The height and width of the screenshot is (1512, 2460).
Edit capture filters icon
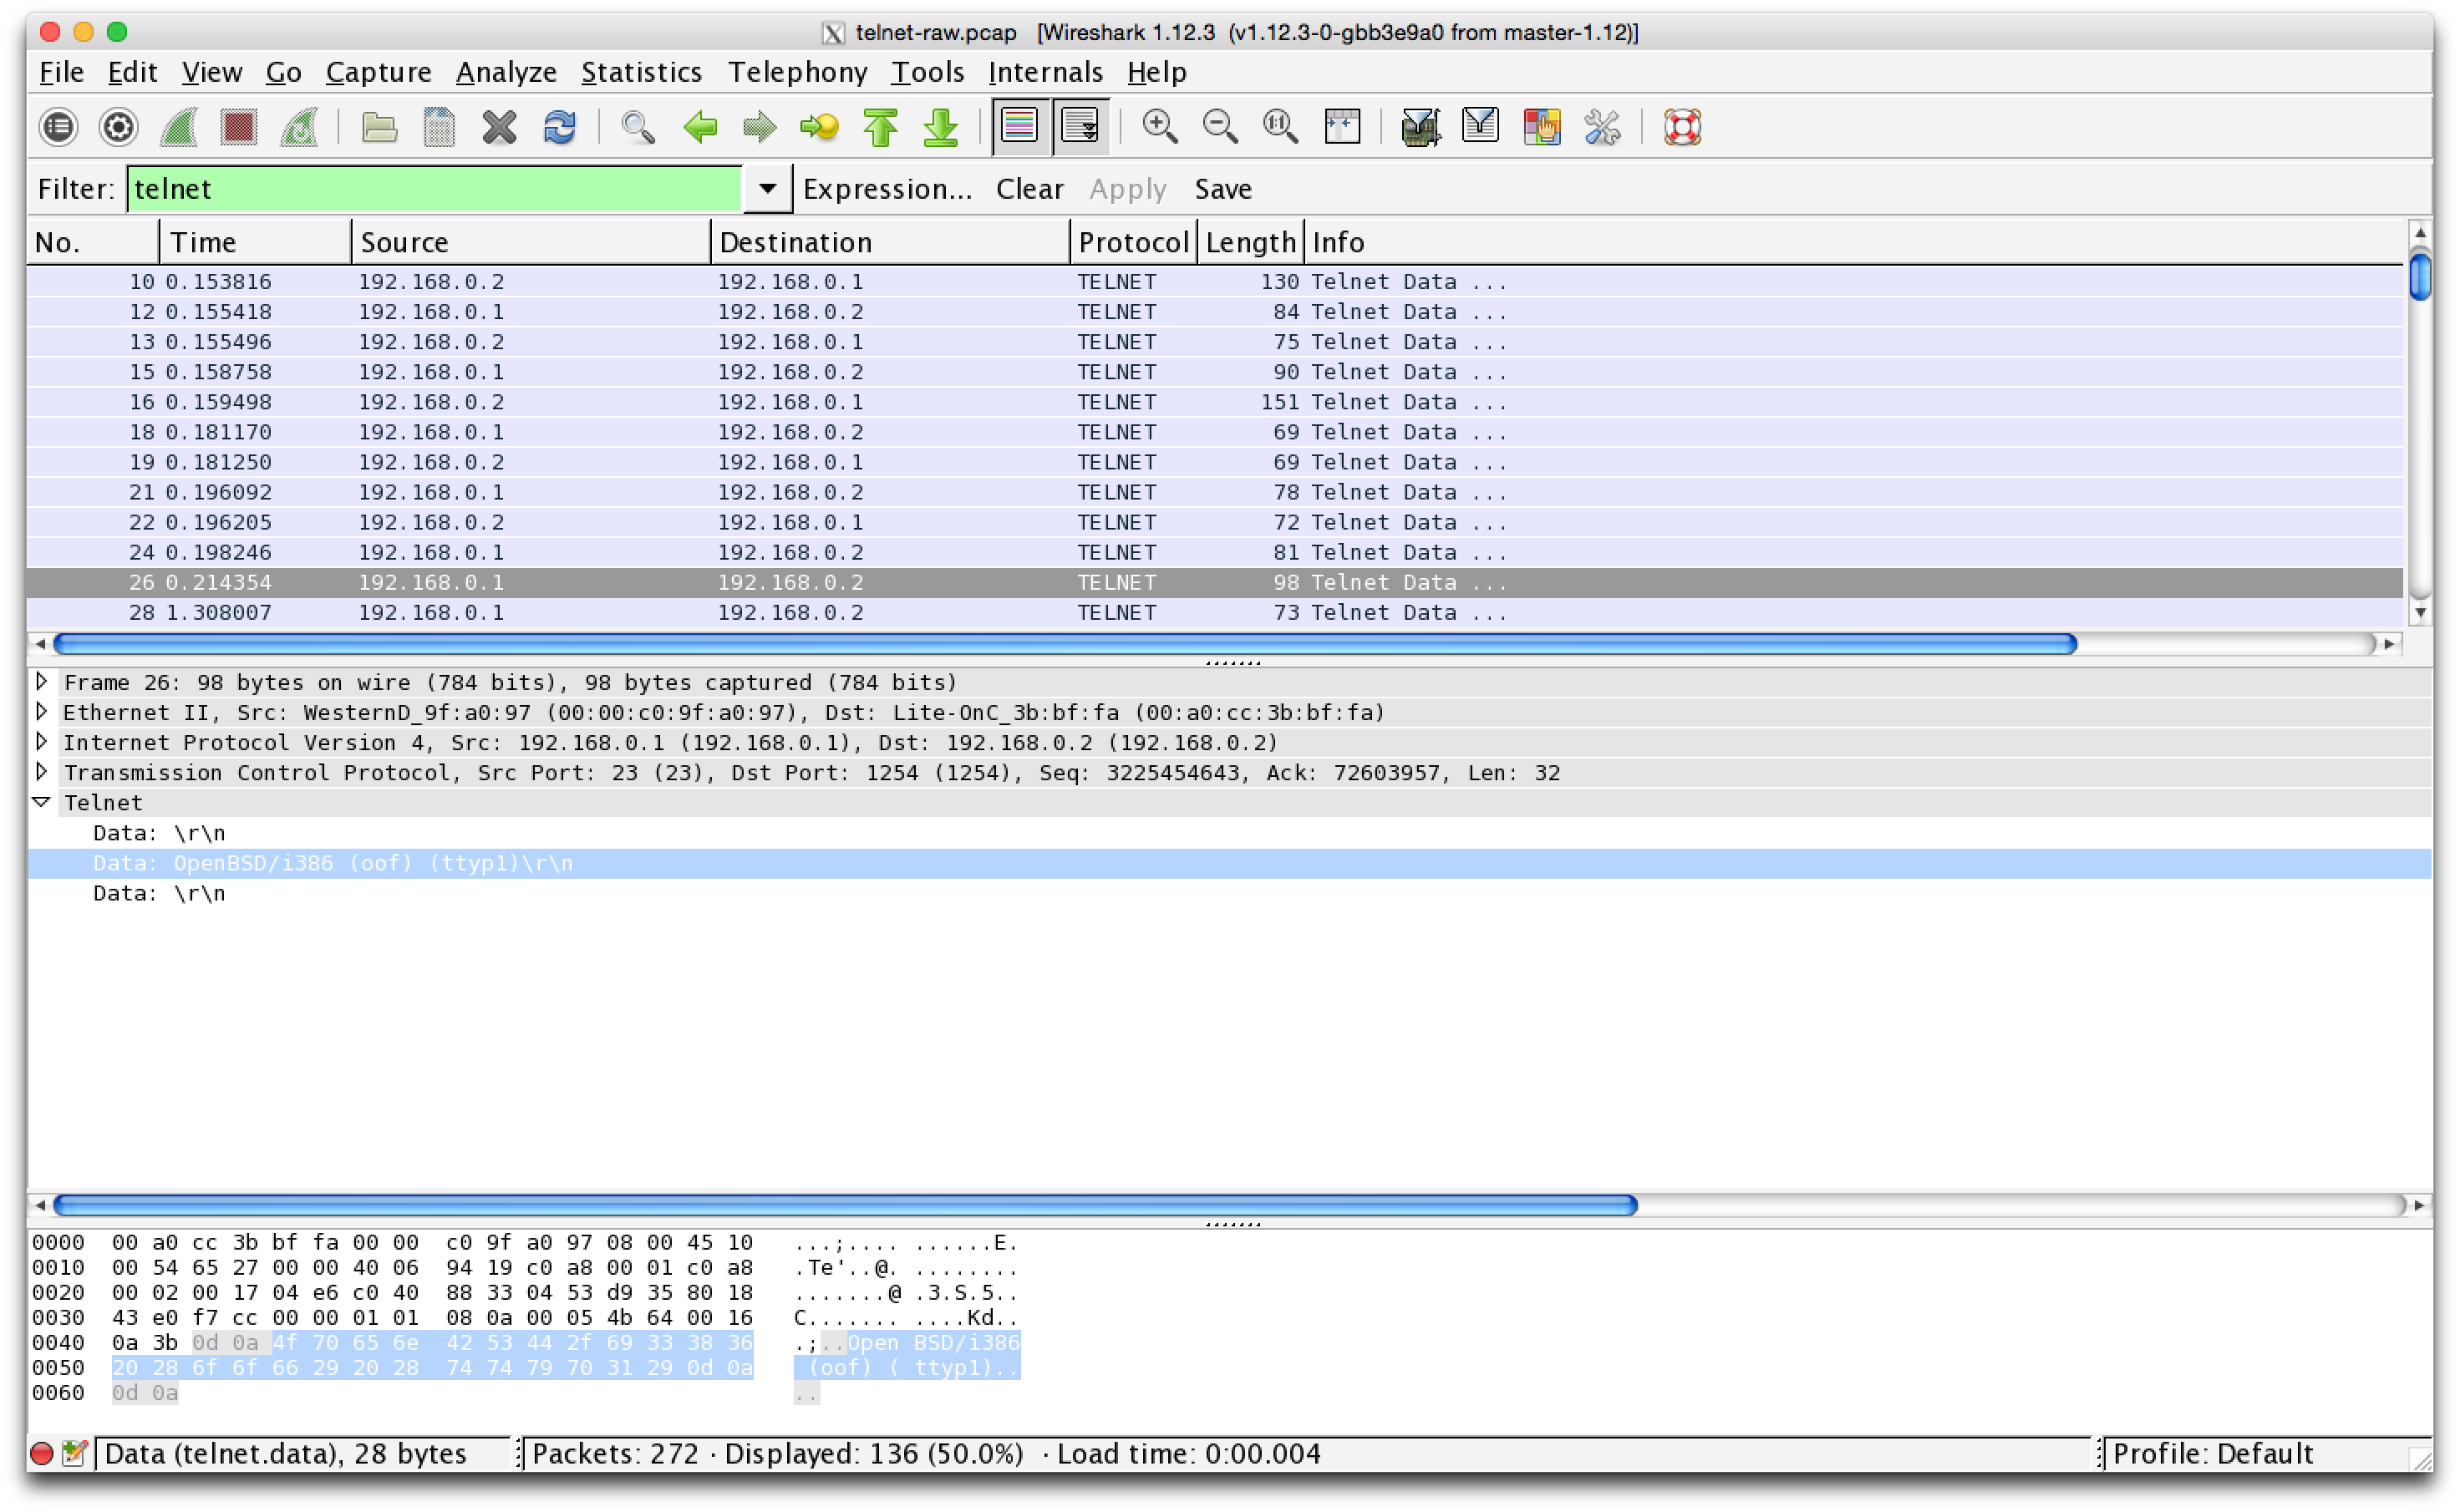tap(1420, 127)
